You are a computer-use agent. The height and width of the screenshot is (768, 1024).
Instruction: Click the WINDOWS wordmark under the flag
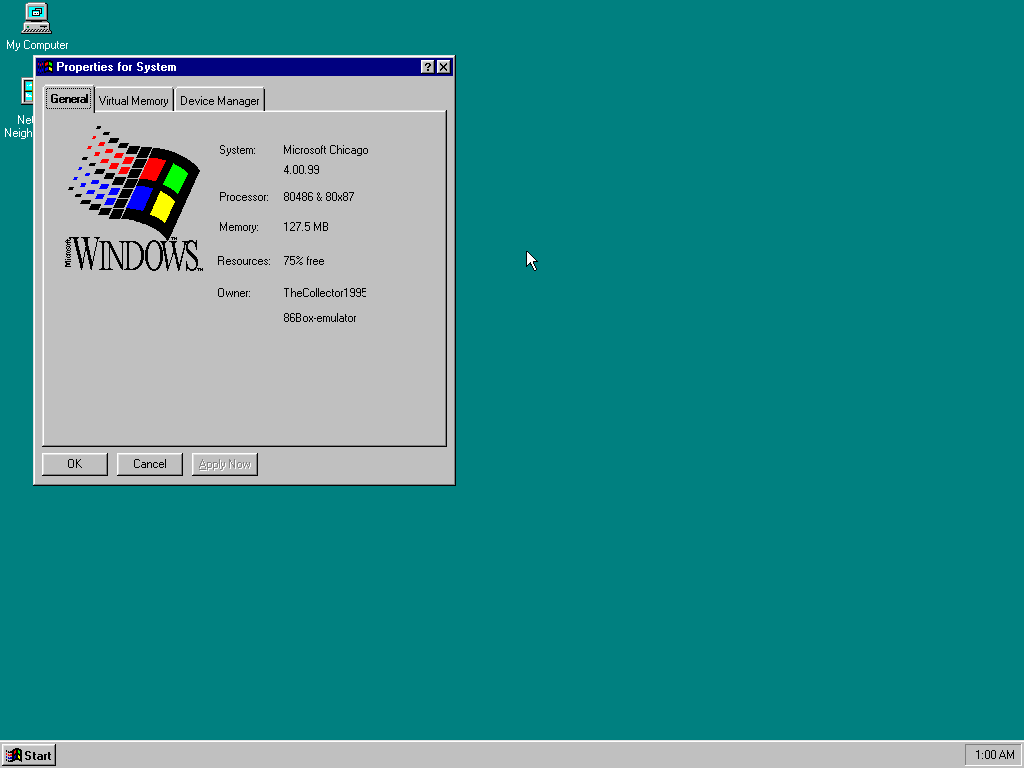click(134, 254)
